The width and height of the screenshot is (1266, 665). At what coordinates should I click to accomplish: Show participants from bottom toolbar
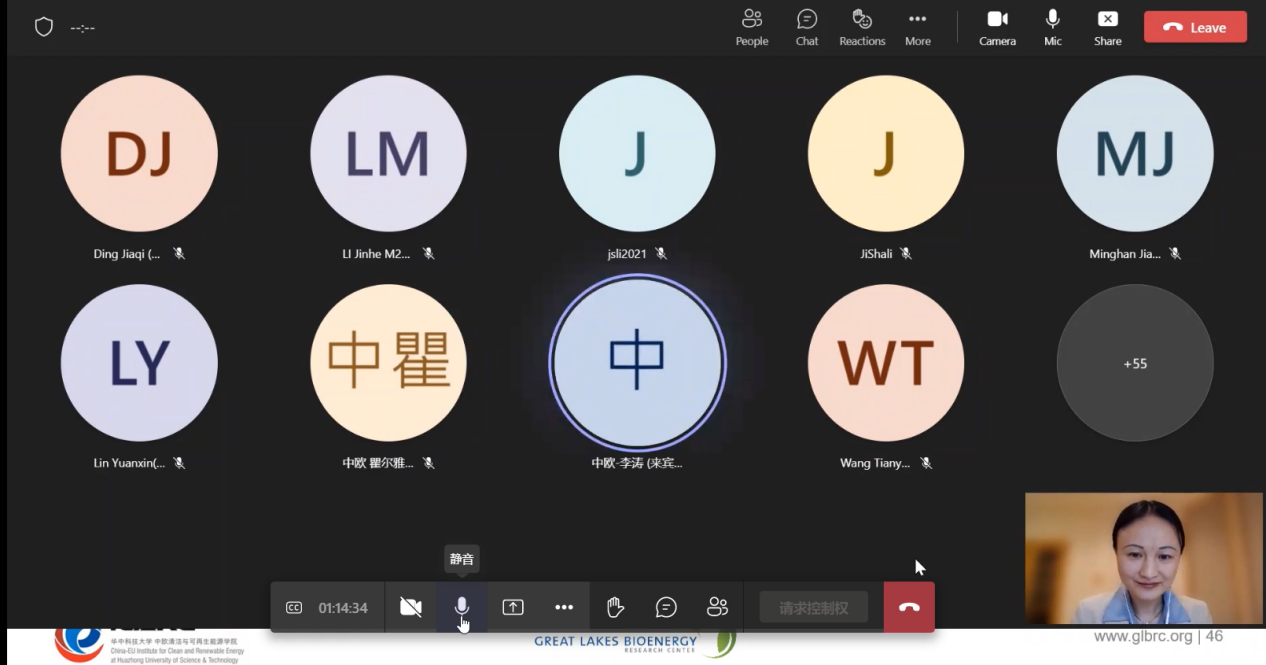point(717,607)
